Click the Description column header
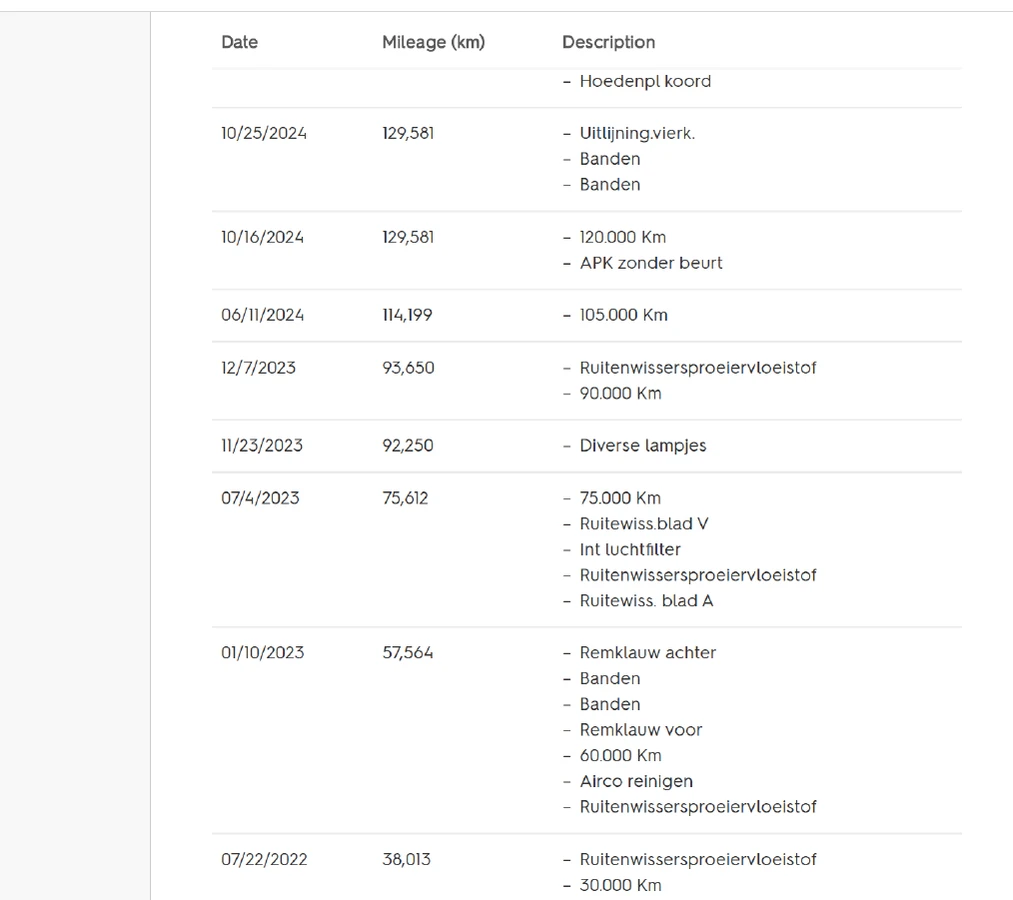Viewport: 1013px width, 900px height. [x=608, y=42]
